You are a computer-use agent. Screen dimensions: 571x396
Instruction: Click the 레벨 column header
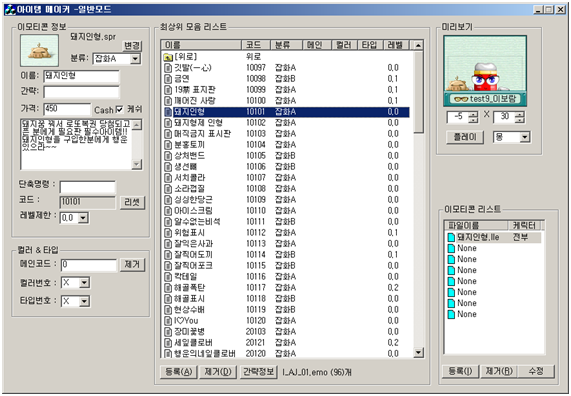click(395, 45)
